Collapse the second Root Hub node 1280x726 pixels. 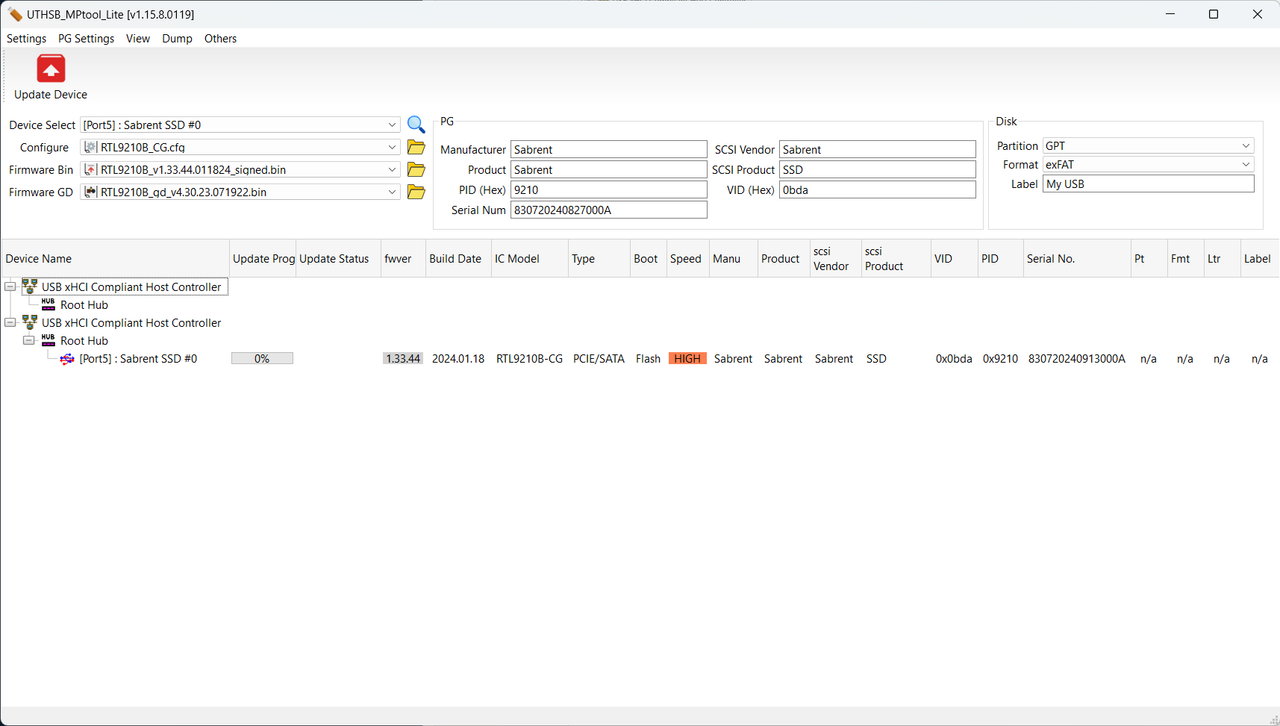pyautogui.click(x=29, y=341)
